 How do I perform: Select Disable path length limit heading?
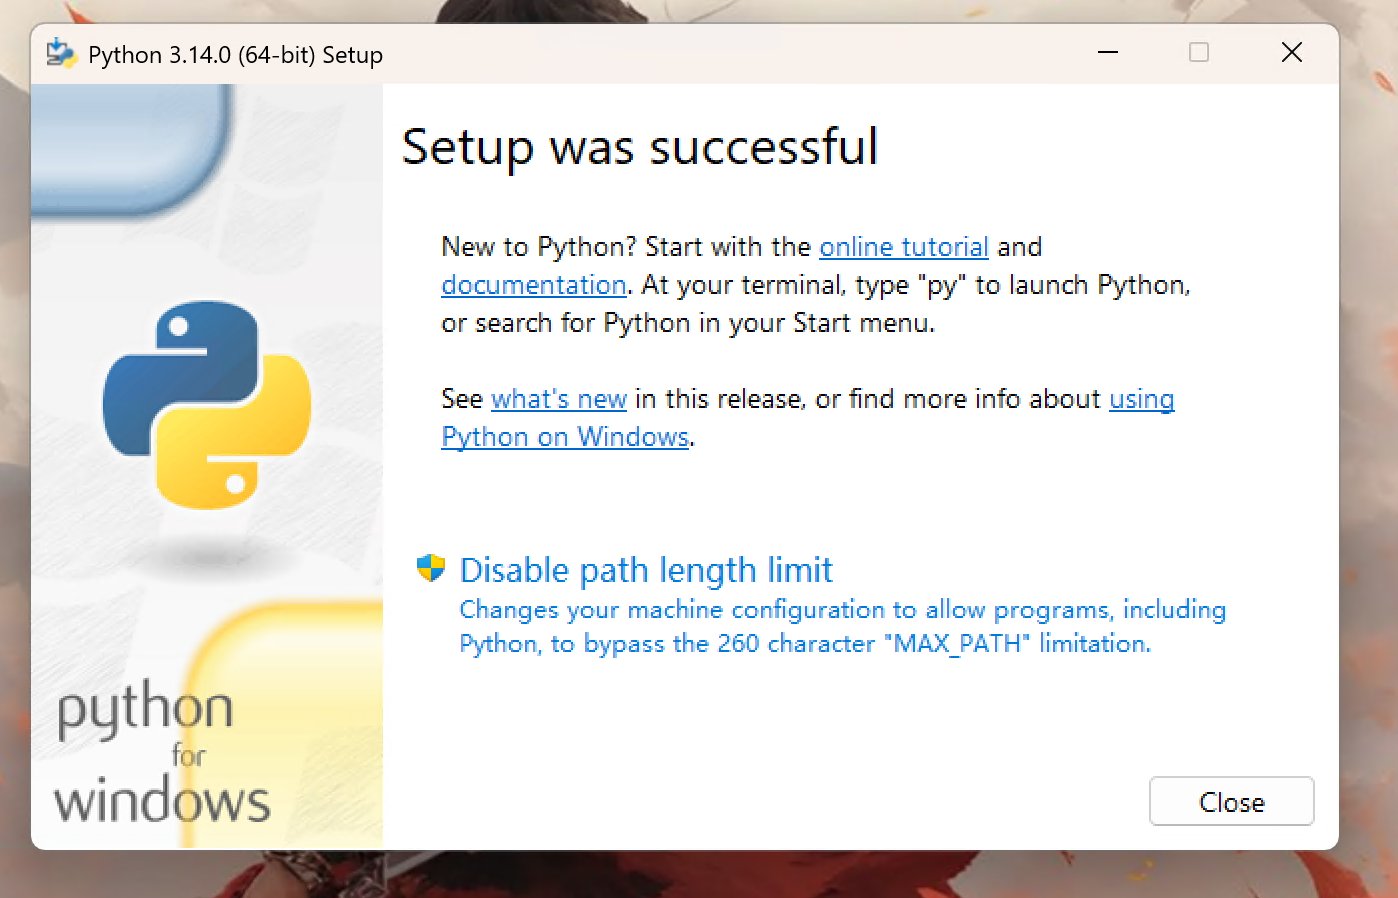click(646, 570)
